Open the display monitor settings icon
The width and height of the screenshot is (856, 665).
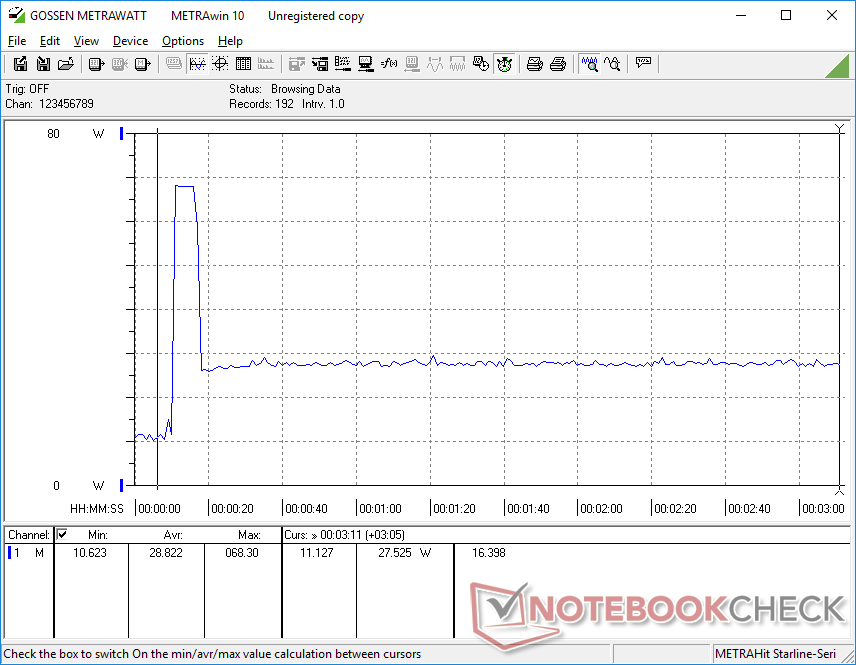click(x=366, y=64)
